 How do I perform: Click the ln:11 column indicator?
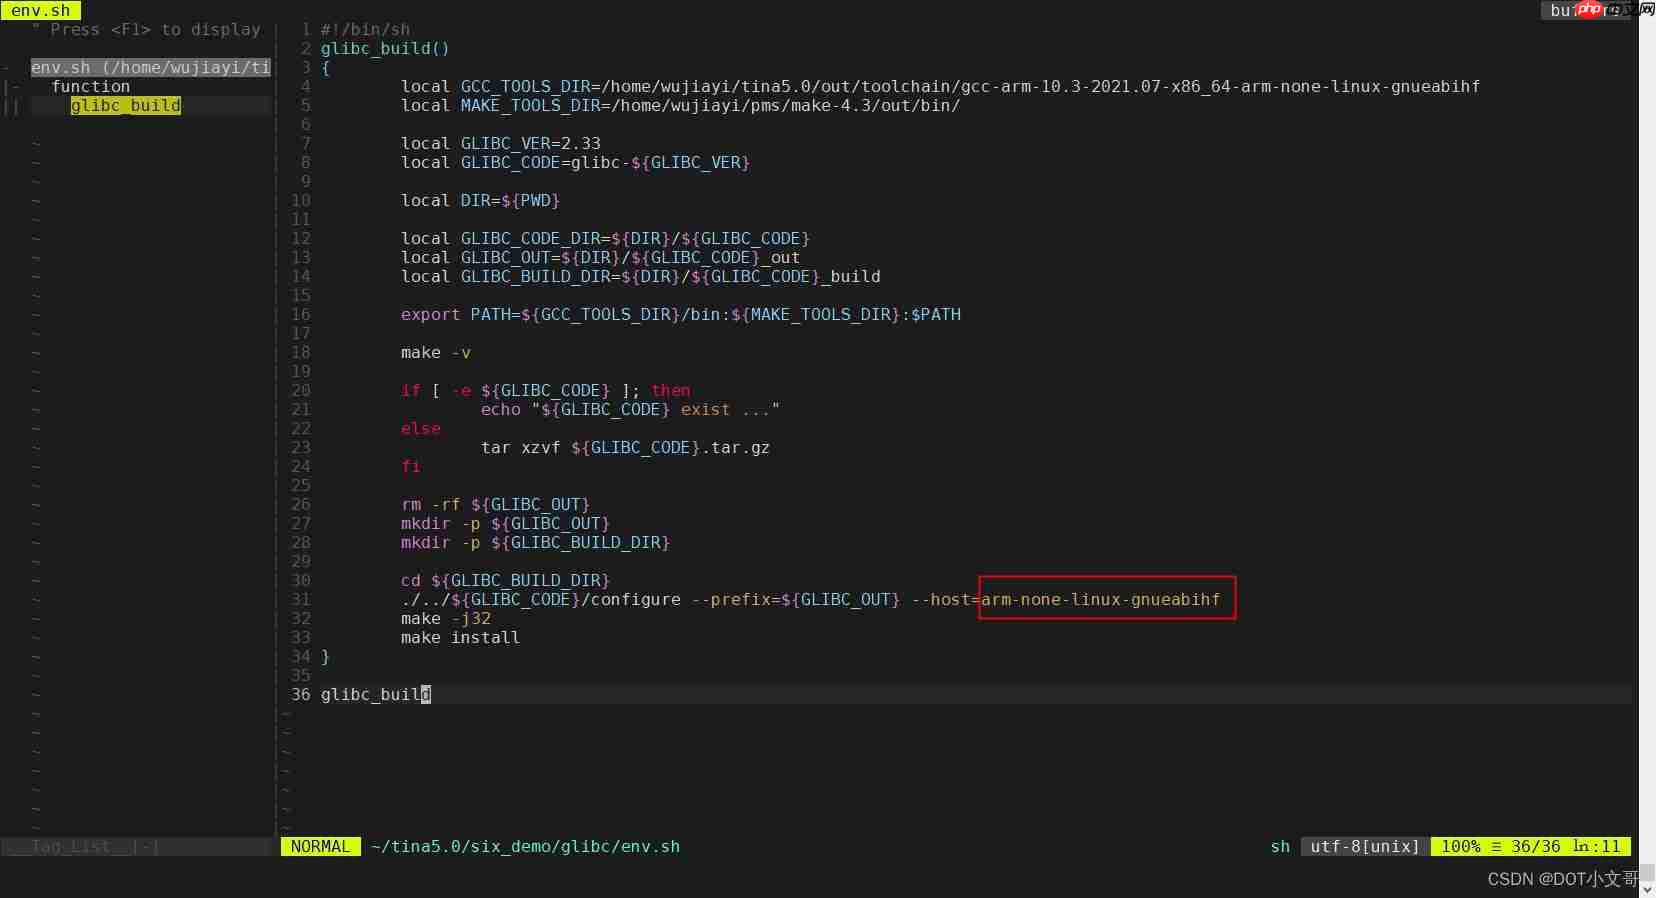pyautogui.click(x=1596, y=846)
